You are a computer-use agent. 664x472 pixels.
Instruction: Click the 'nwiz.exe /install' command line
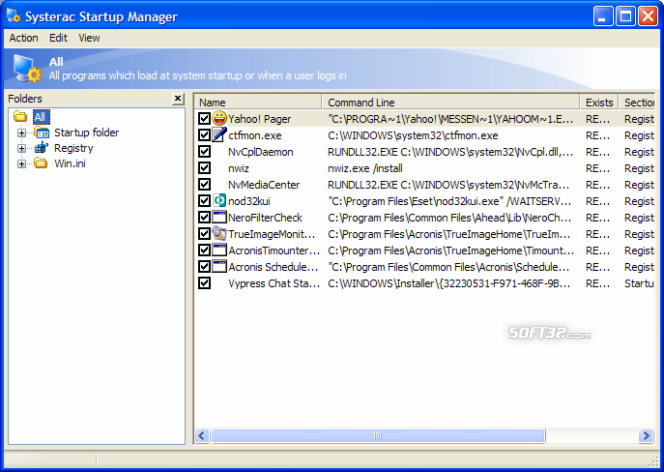[365, 168]
